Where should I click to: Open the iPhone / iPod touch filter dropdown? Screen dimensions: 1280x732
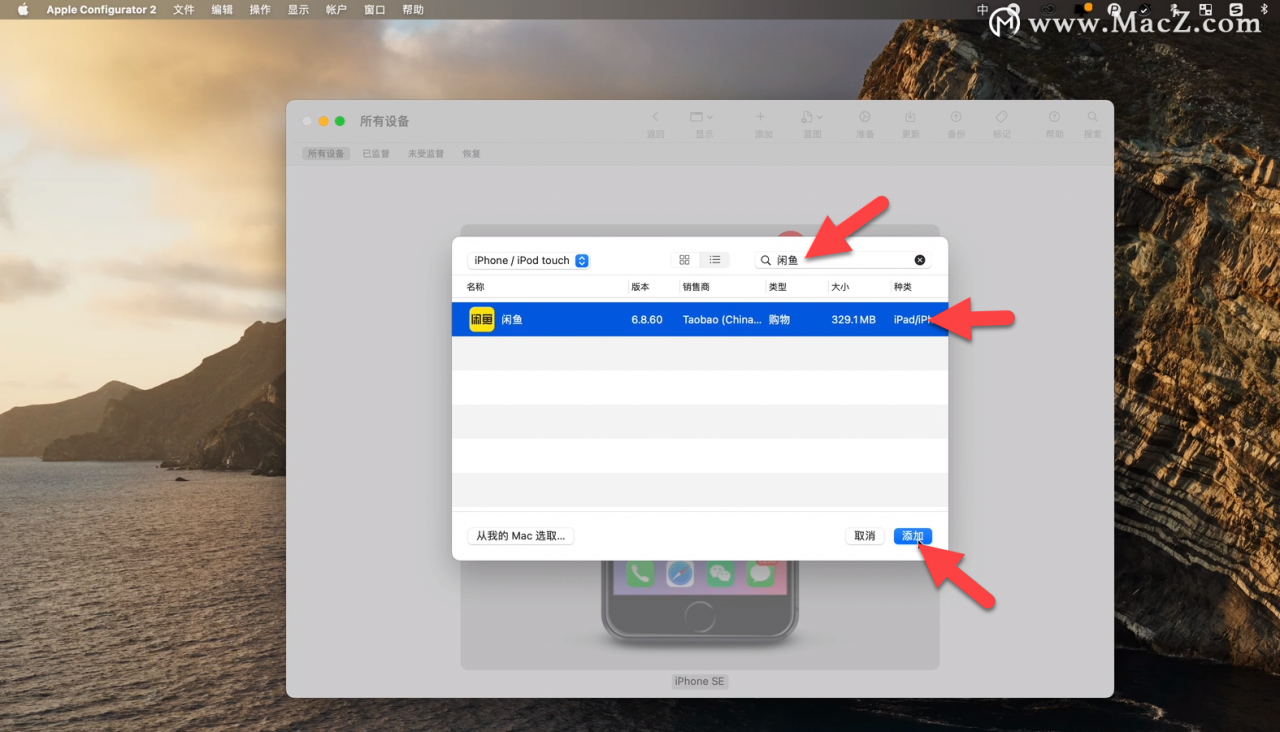pyautogui.click(x=528, y=259)
